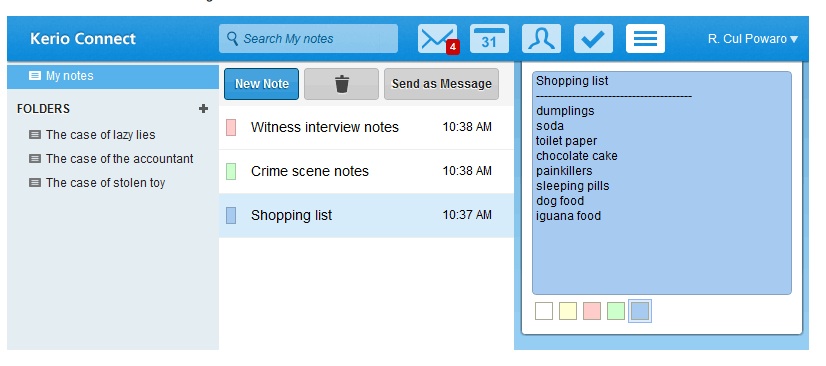826x366 pixels.
Task: Set note color to pink swatch
Action: (592, 311)
